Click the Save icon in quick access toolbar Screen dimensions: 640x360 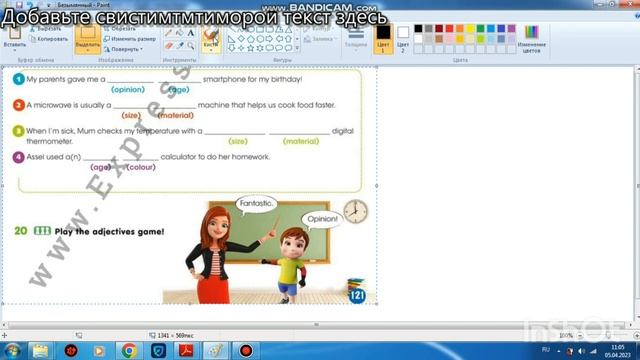(x=19, y=5)
